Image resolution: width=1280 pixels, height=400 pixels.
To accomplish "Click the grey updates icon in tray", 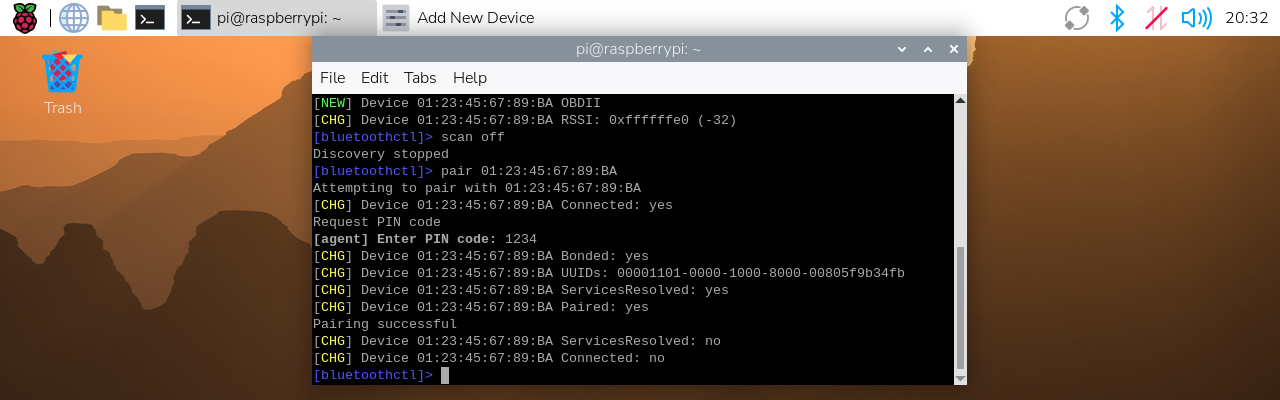I will tap(1077, 17).
